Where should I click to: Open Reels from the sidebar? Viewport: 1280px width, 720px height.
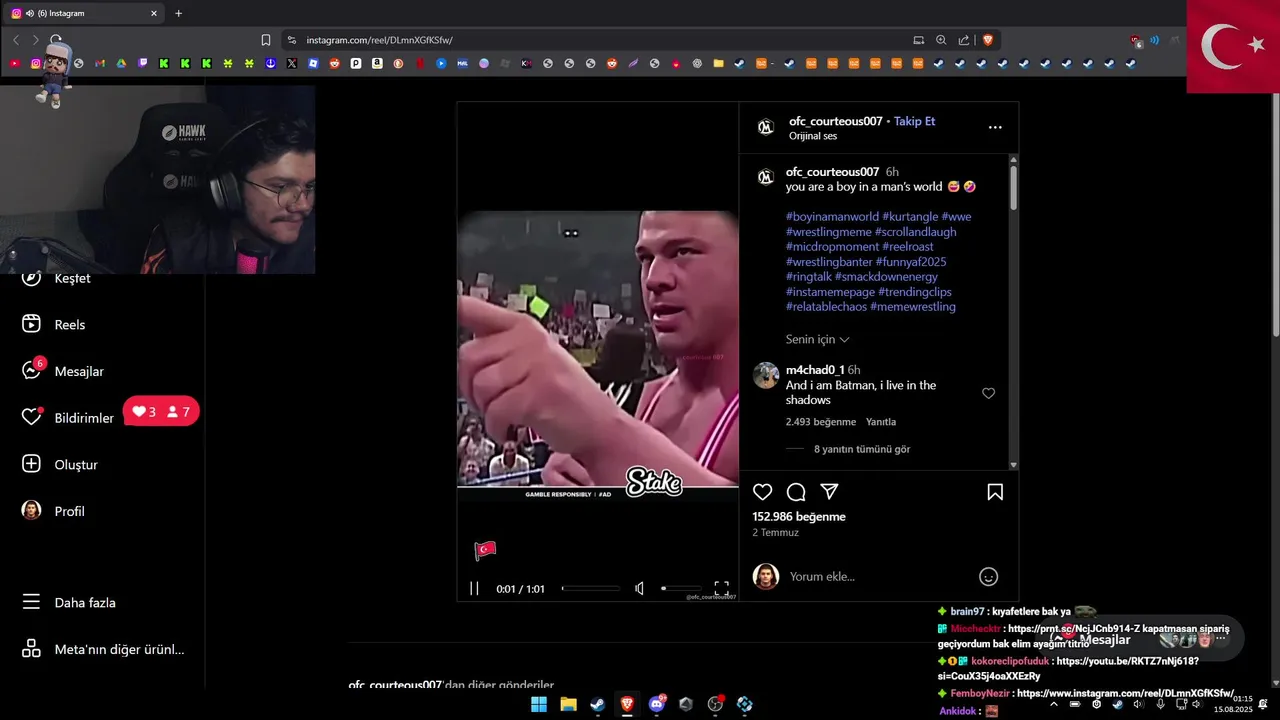tap(54, 324)
